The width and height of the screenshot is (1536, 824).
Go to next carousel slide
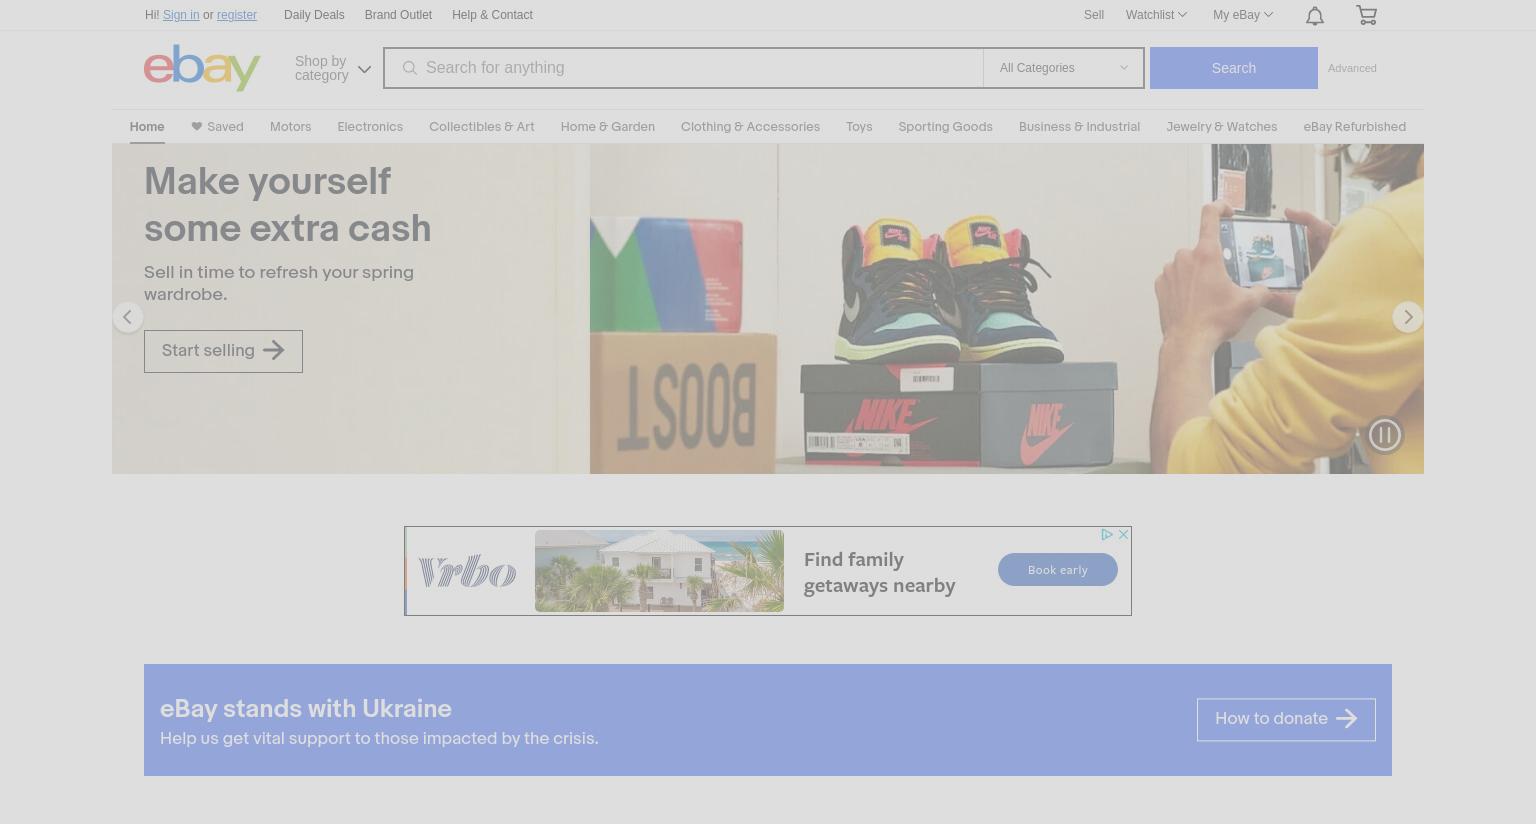pyautogui.click(x=1408, y=317)
